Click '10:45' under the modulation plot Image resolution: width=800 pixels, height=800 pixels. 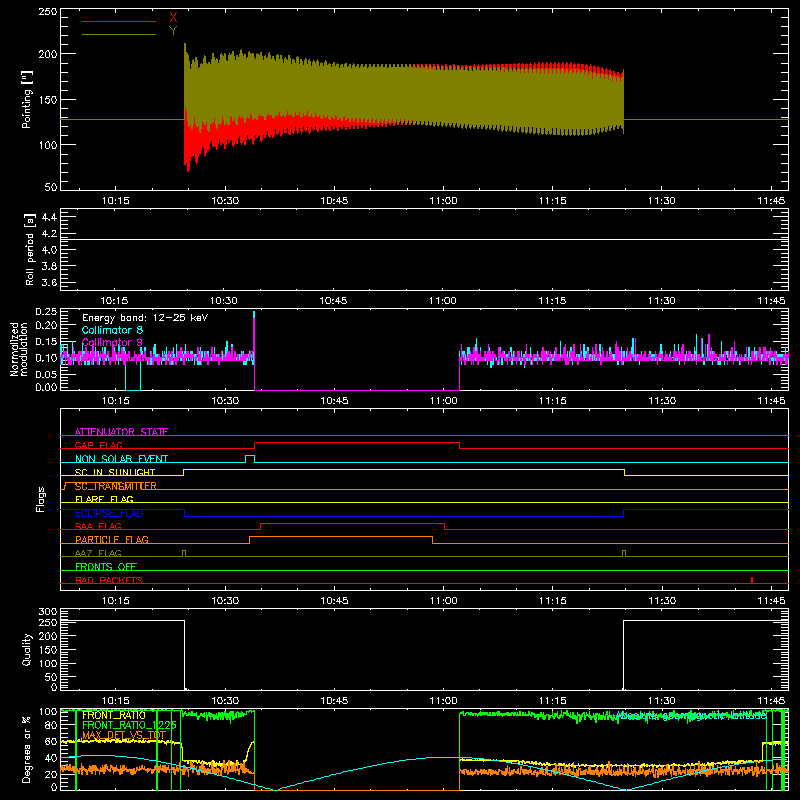pyautogui.click(x=334, y=401)
